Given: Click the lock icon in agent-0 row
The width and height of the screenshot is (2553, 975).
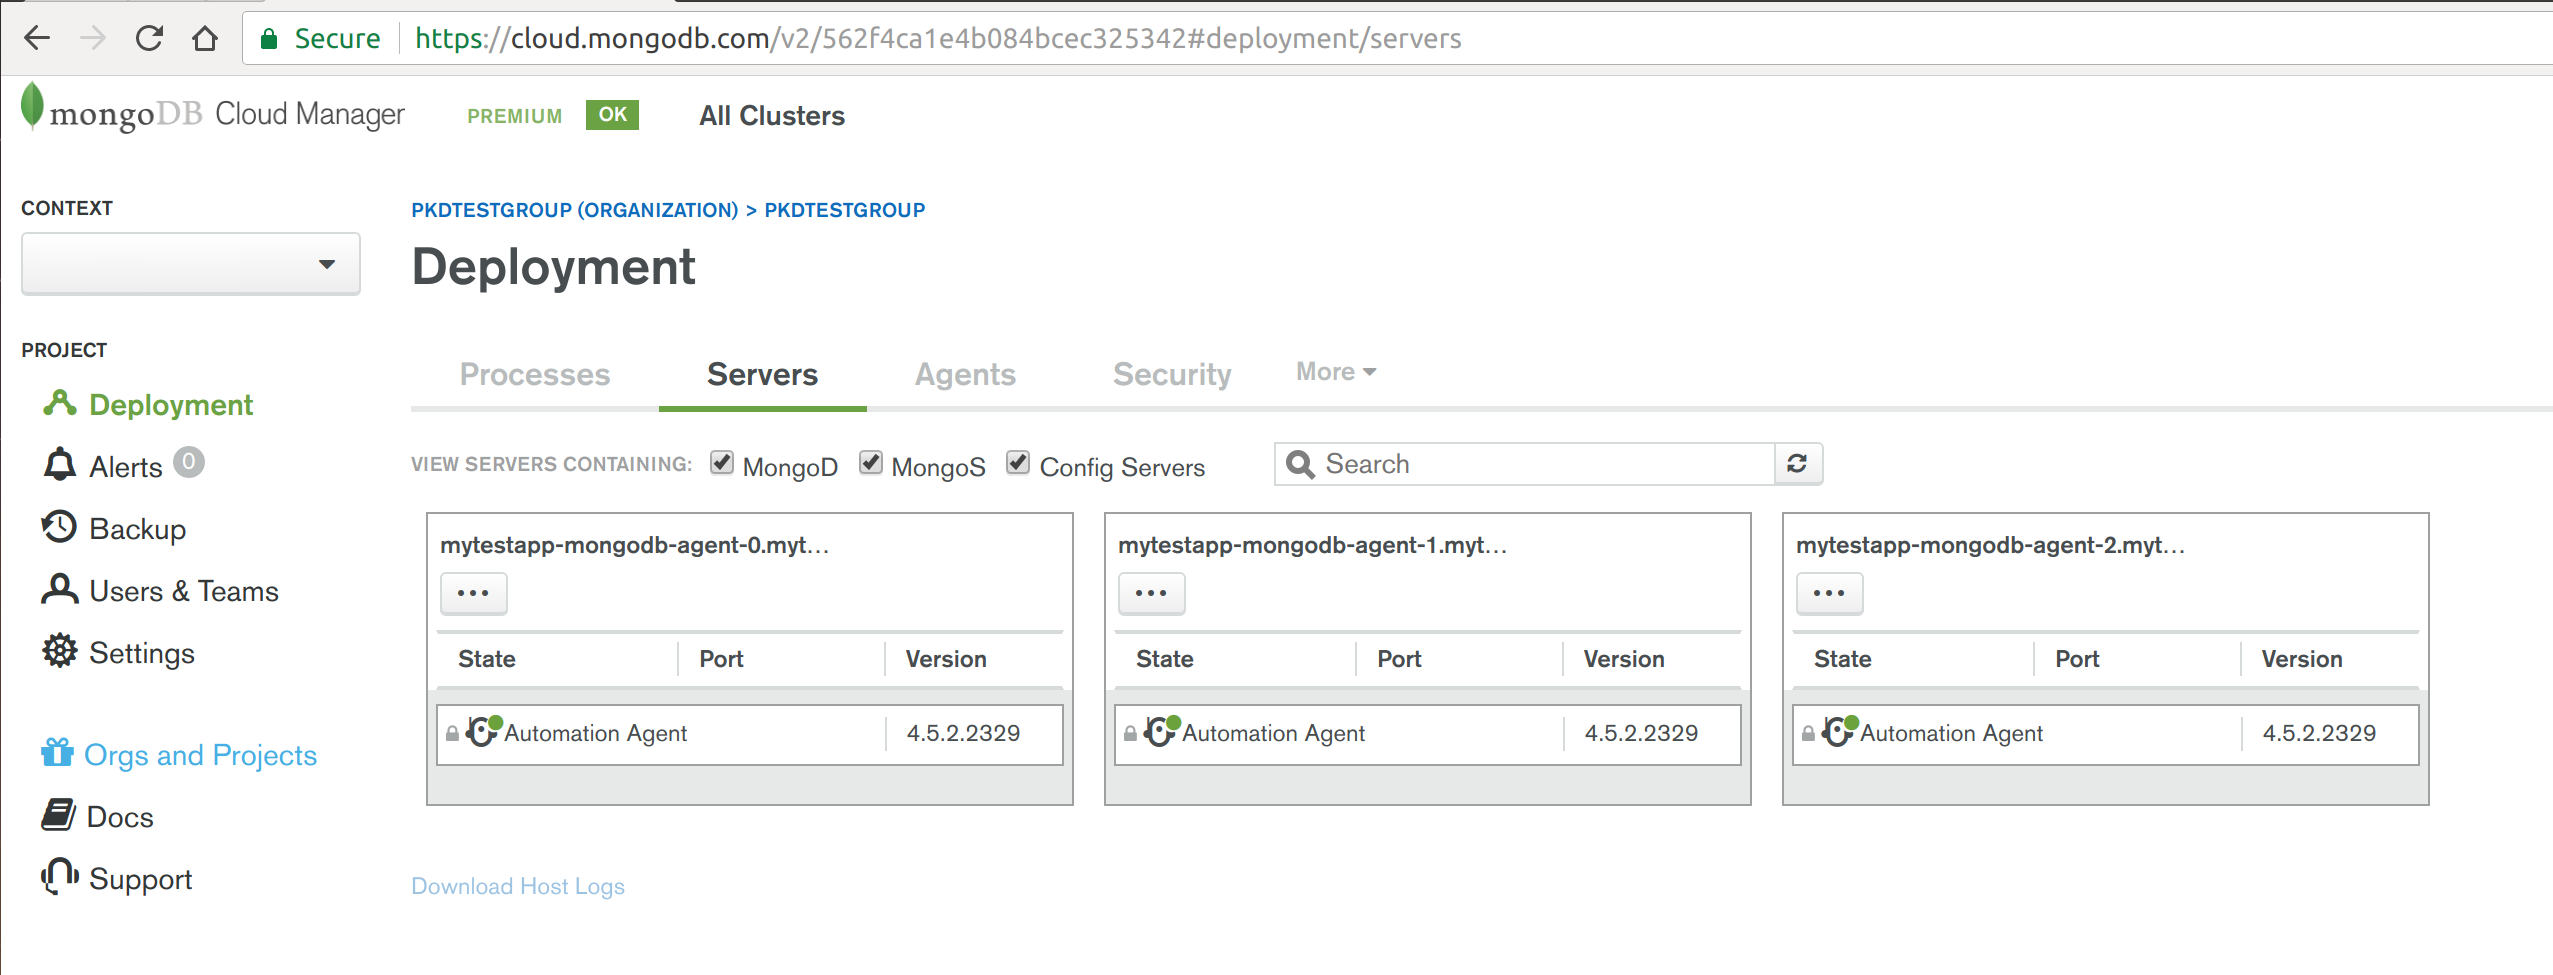Looking at the screenshot, I should coord(452,734).
